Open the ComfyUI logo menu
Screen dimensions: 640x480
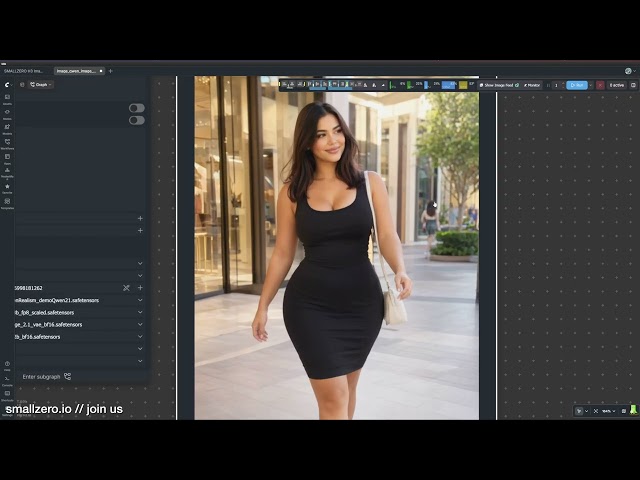(7, 85)
